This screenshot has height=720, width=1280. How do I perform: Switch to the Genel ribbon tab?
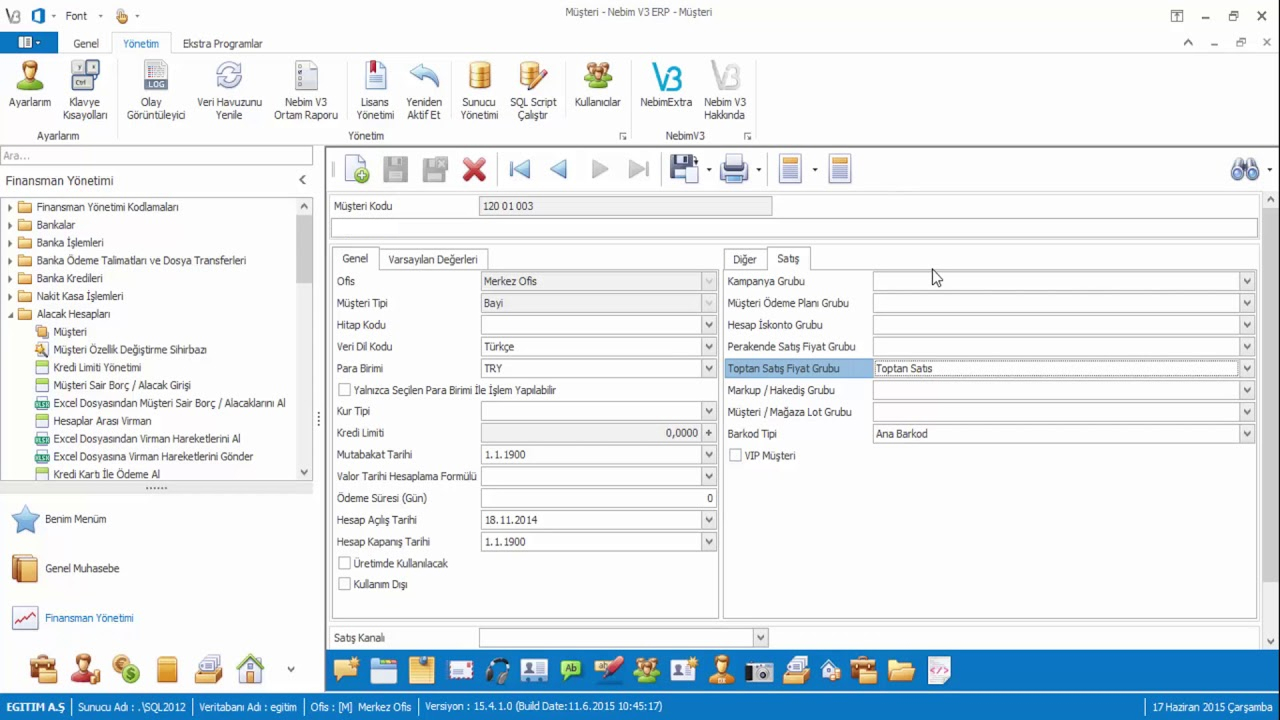[x=86, y=44]
